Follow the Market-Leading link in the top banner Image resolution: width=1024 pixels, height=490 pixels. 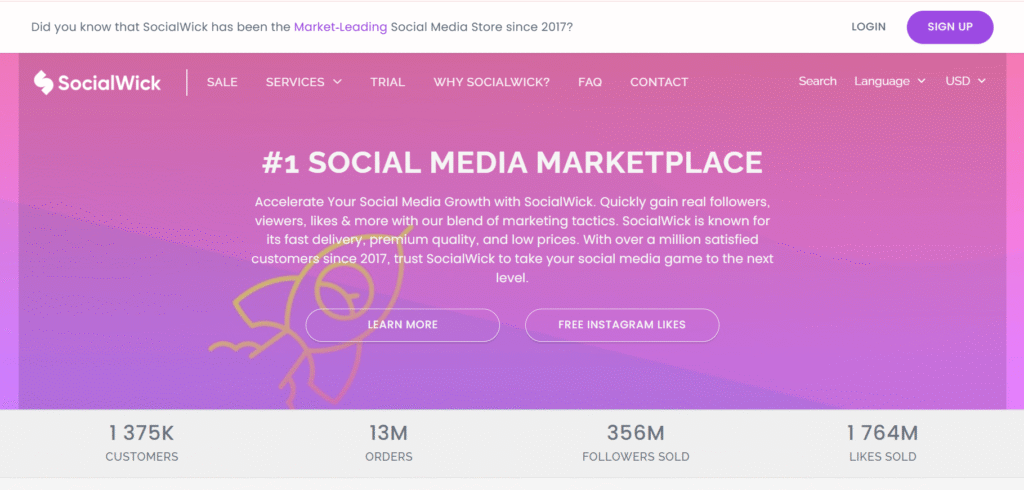(338, 27)
